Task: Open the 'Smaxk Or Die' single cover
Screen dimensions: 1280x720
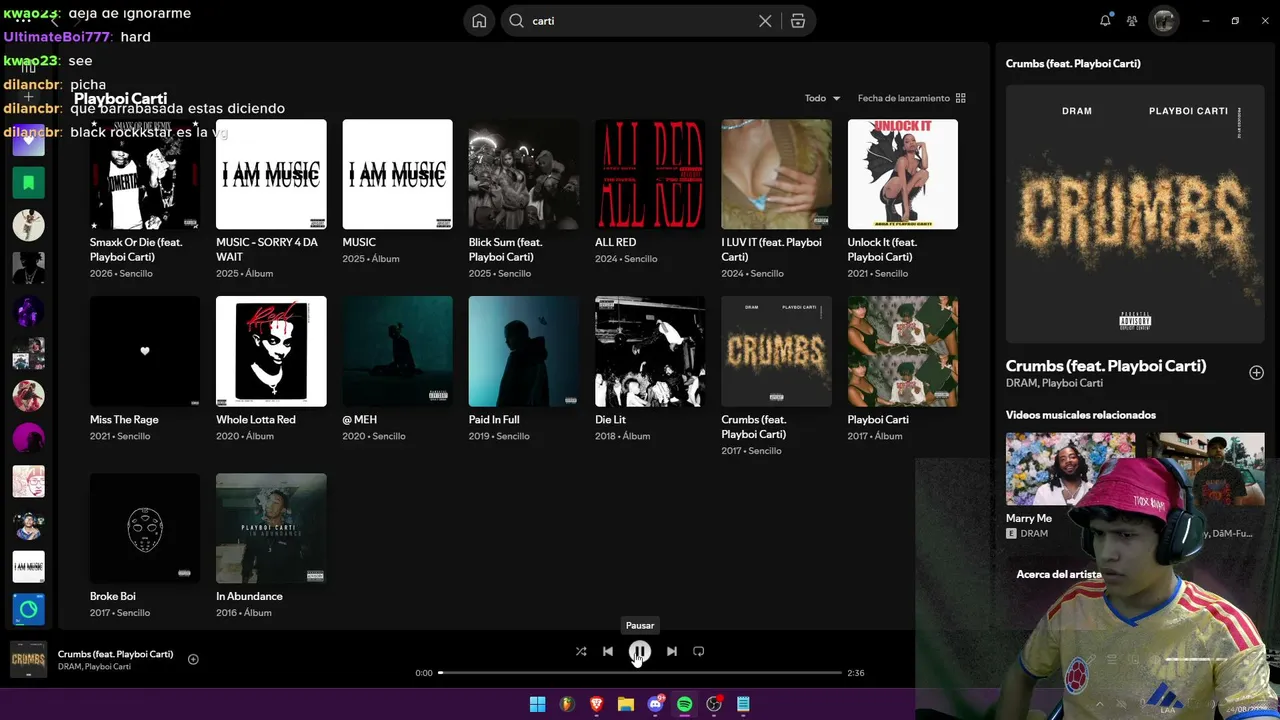Action: pos(145,174)
